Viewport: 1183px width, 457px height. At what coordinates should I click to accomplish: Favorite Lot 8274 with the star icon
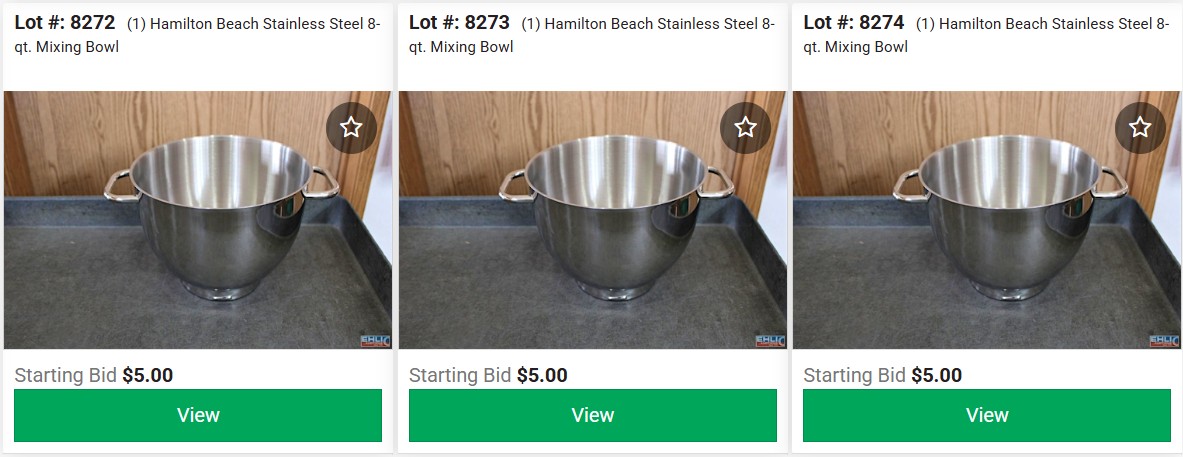coord(1140,127)
